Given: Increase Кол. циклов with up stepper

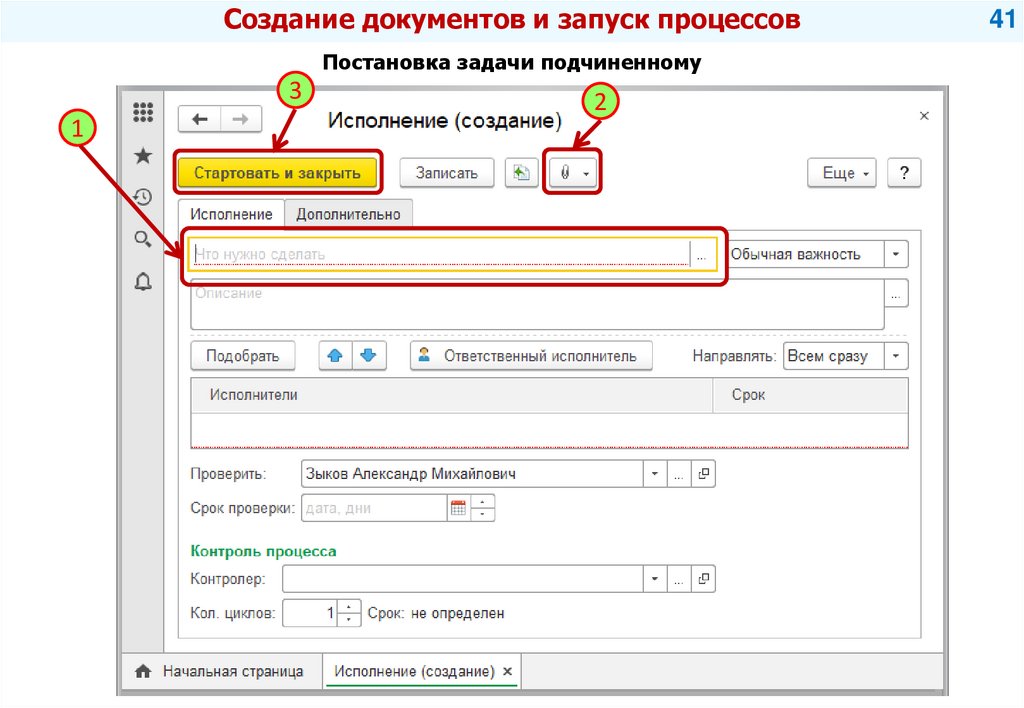Looking at the screenshot, I should 349,607.
